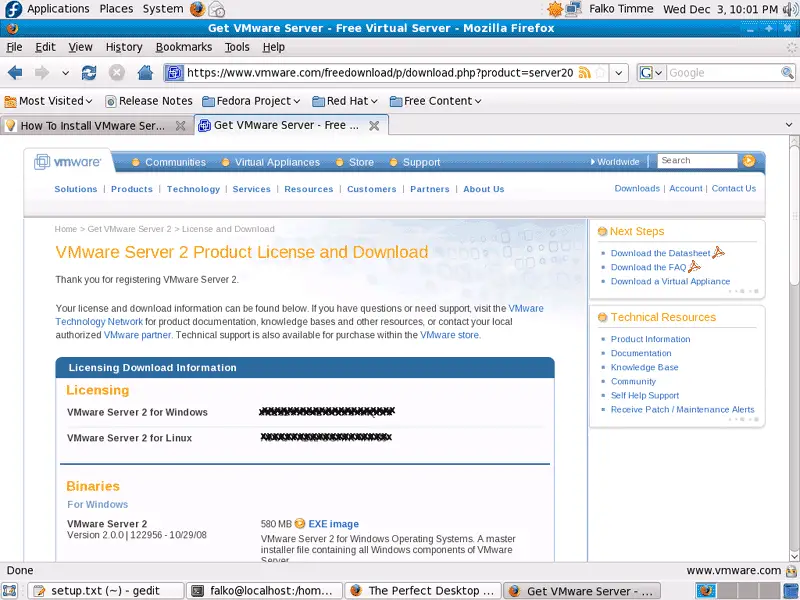Open the search engine selector dropdown
This screenshot has width=800, height=600.
point(651,73)
